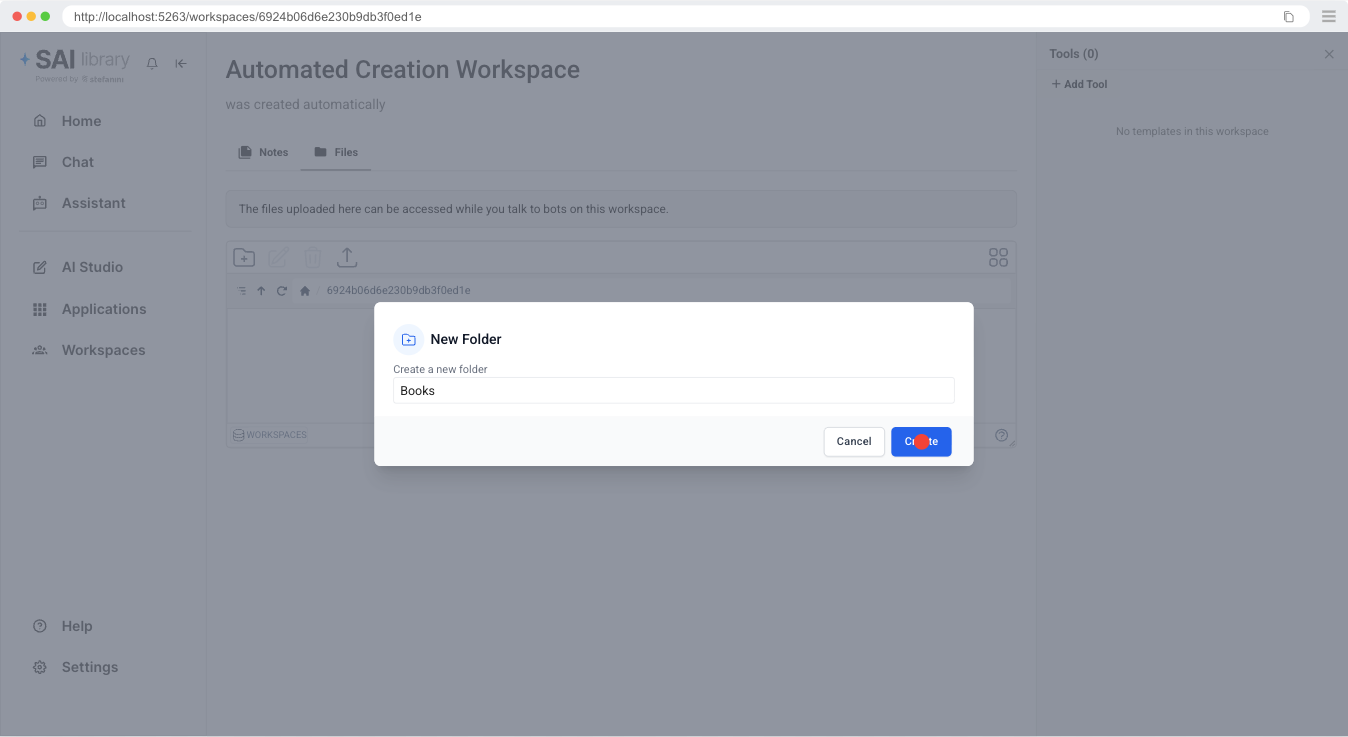1348x737 pixels.
Task: Click the help question-mark icon
Action: [1001, 434]
